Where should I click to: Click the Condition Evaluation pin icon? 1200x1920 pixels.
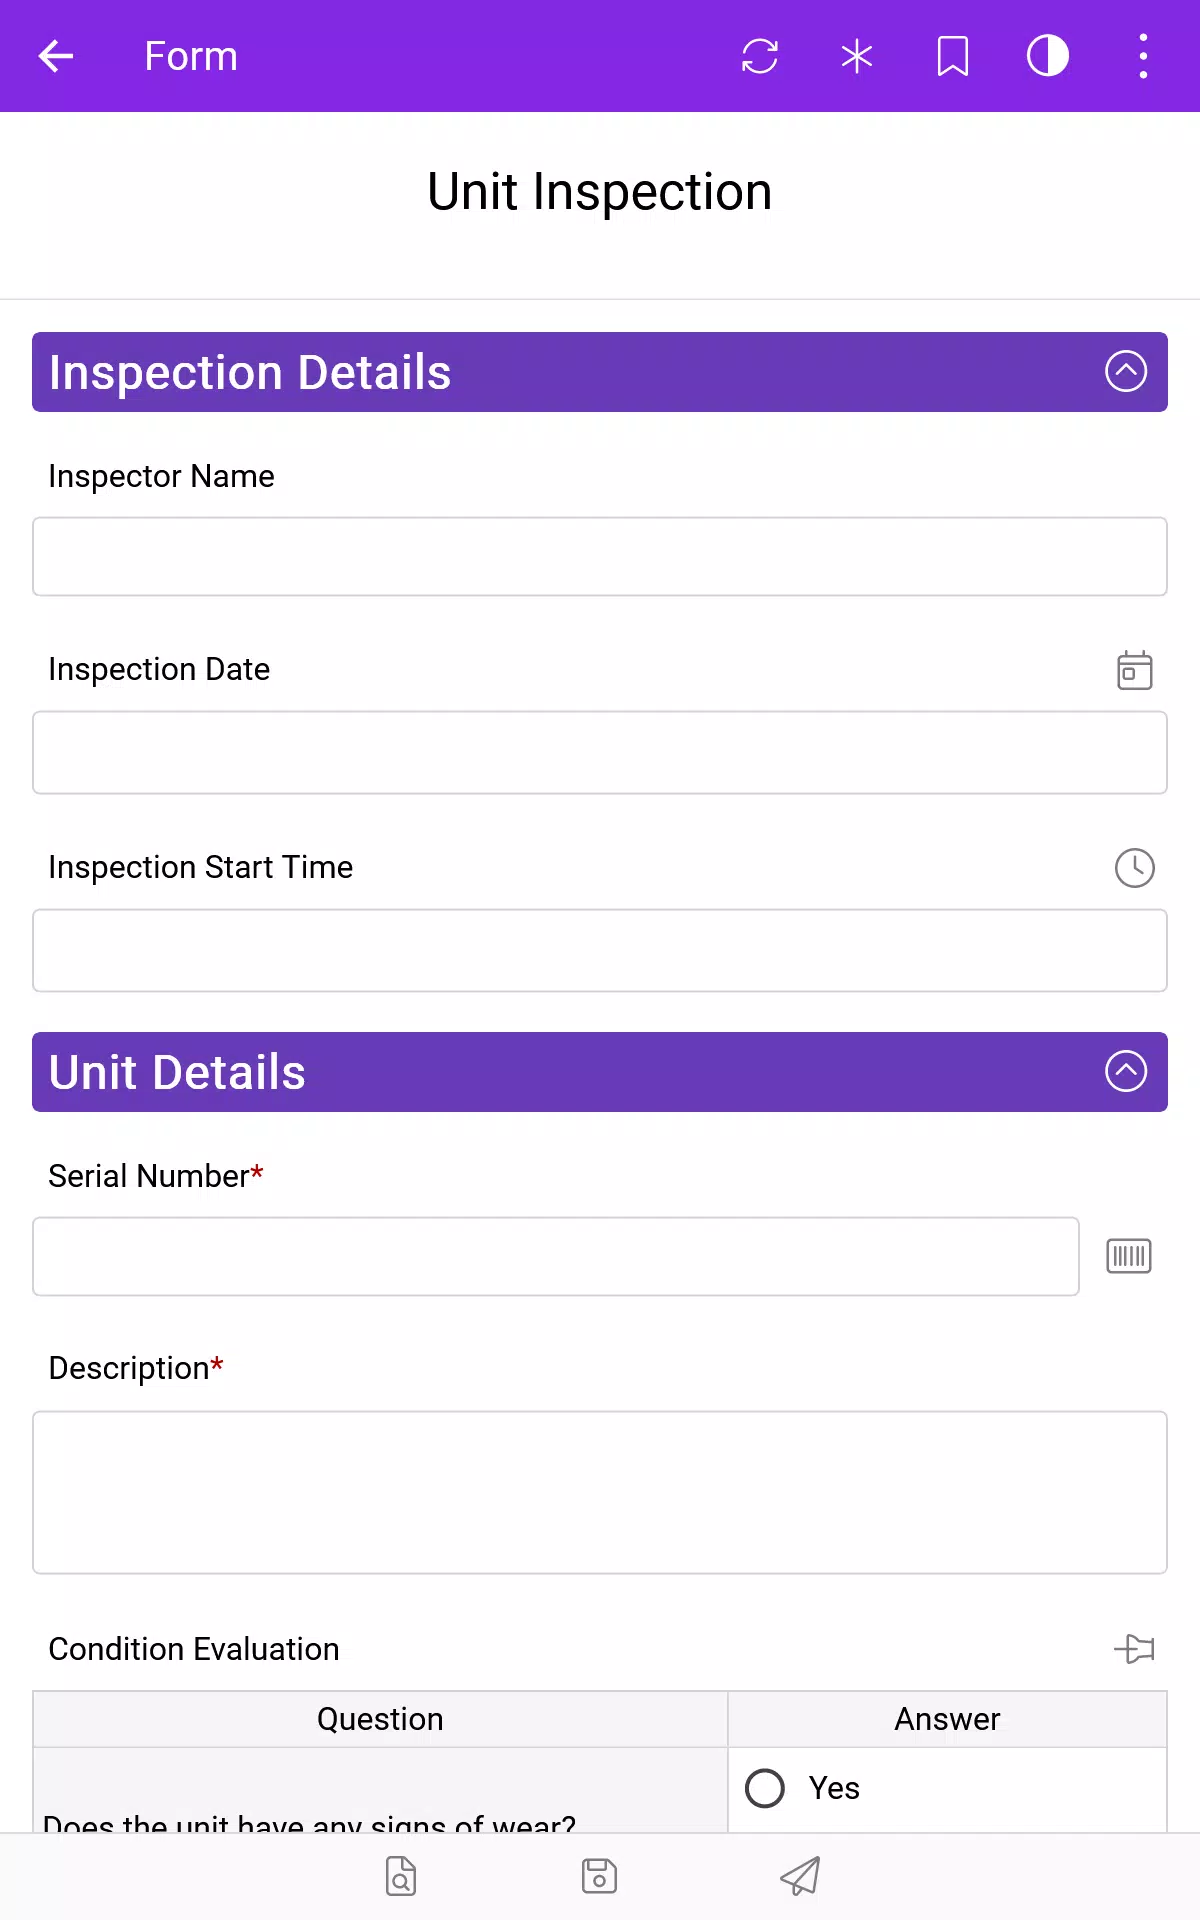click(x=1135, y=1648)
